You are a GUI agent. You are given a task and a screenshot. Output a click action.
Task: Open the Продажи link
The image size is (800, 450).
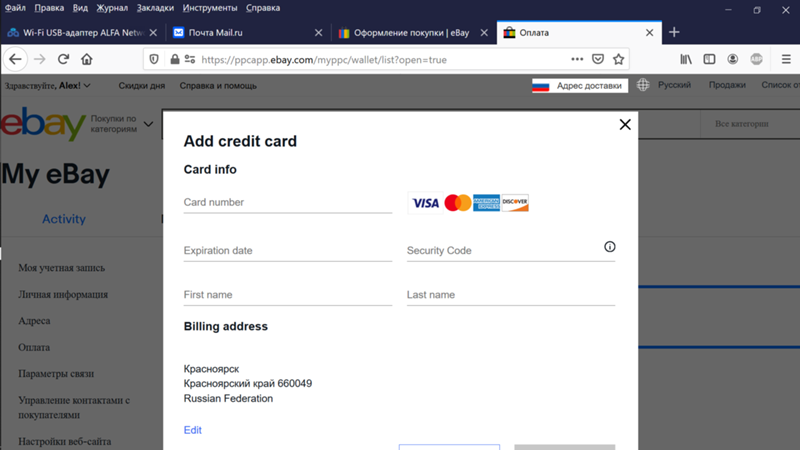click(727, 85)
